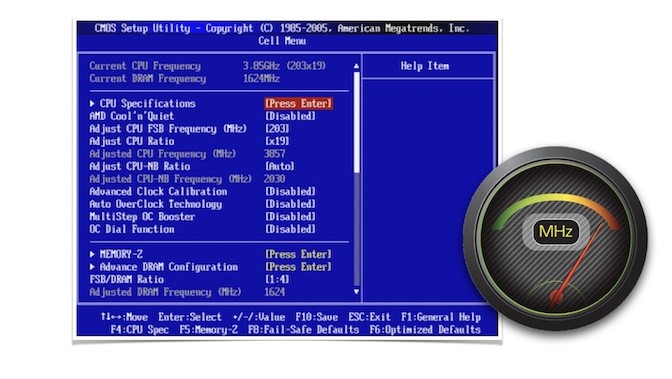Click the 2030 CPU-NB frequency value
The image size is (672, 379).
pos(275,179)
